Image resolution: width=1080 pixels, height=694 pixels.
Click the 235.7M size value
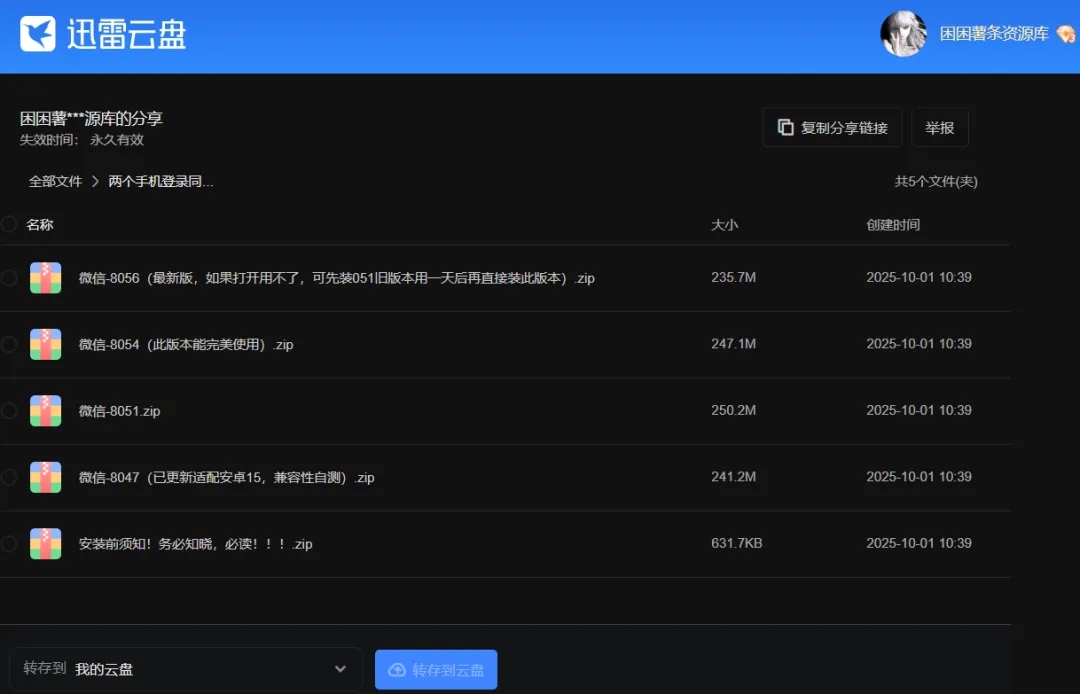click(x=734, y=277)
